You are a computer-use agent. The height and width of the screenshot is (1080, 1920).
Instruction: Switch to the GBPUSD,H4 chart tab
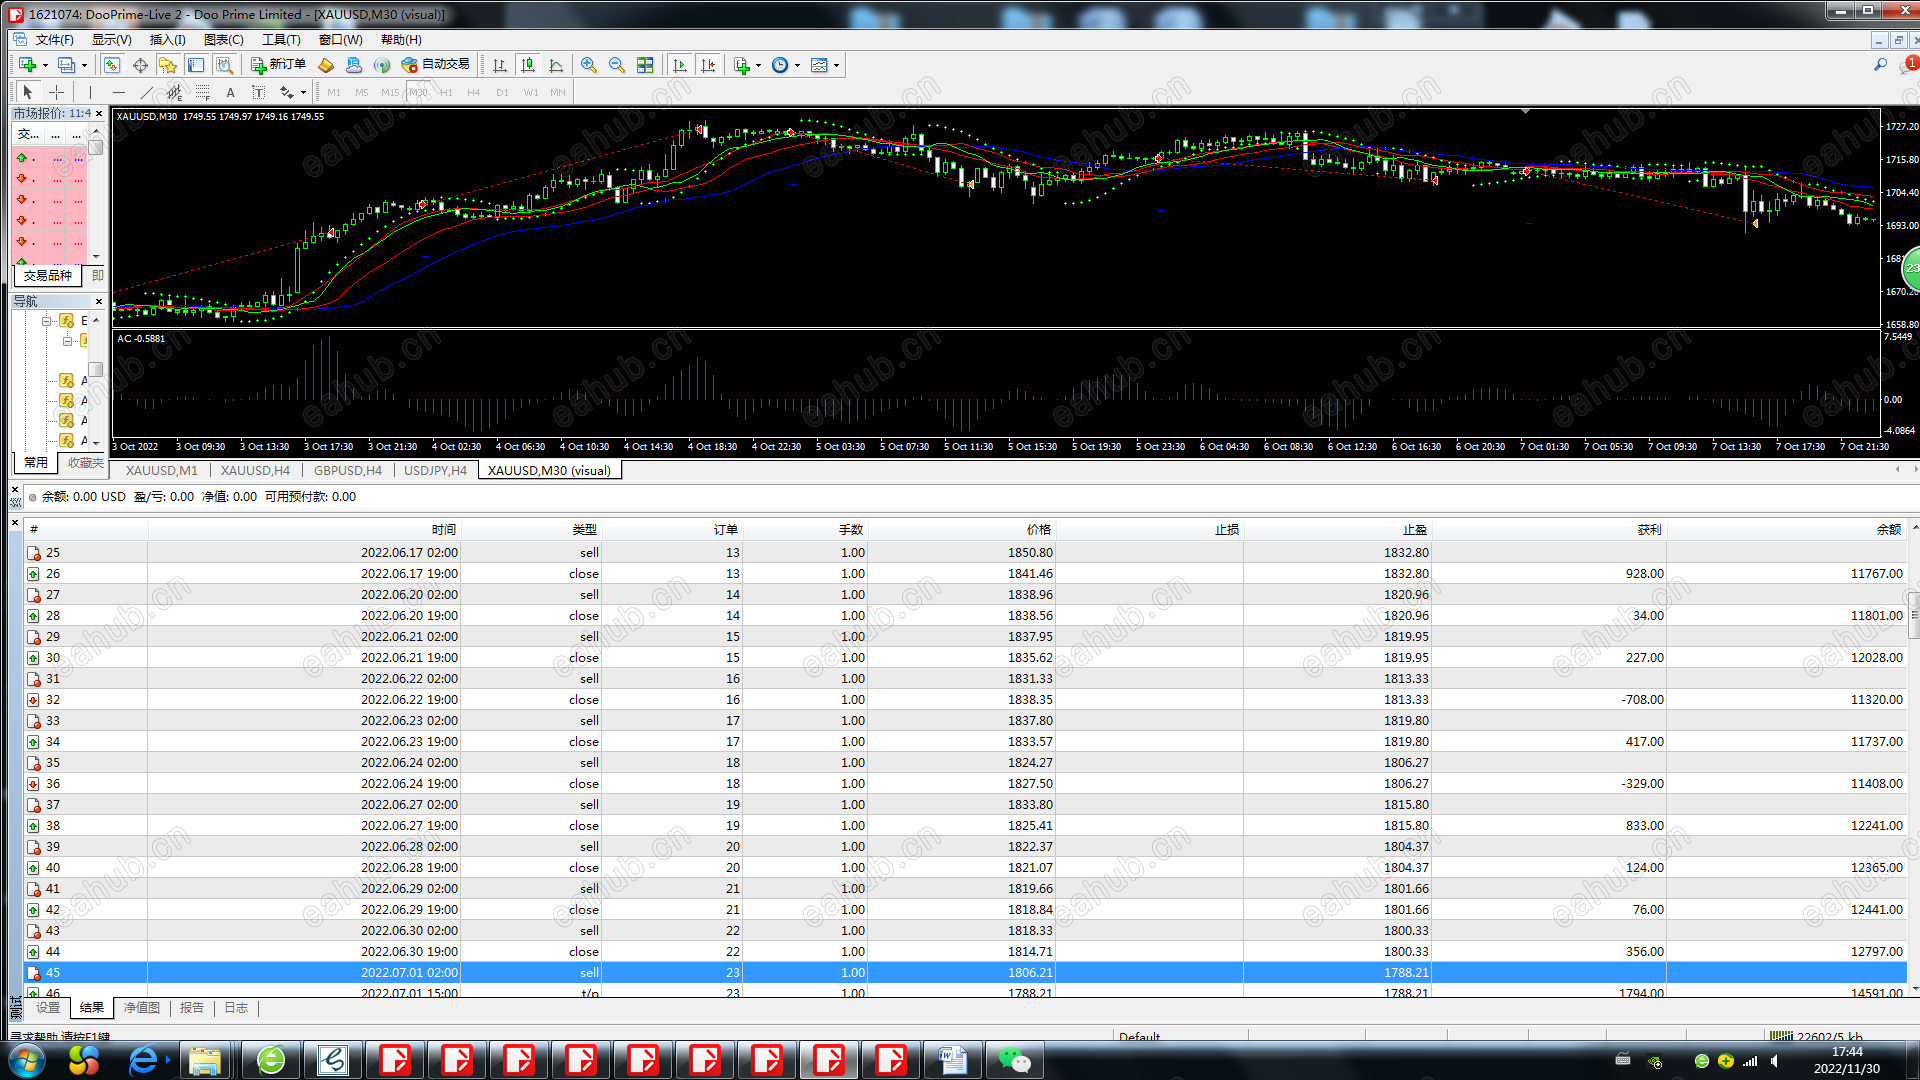point(347,471)
